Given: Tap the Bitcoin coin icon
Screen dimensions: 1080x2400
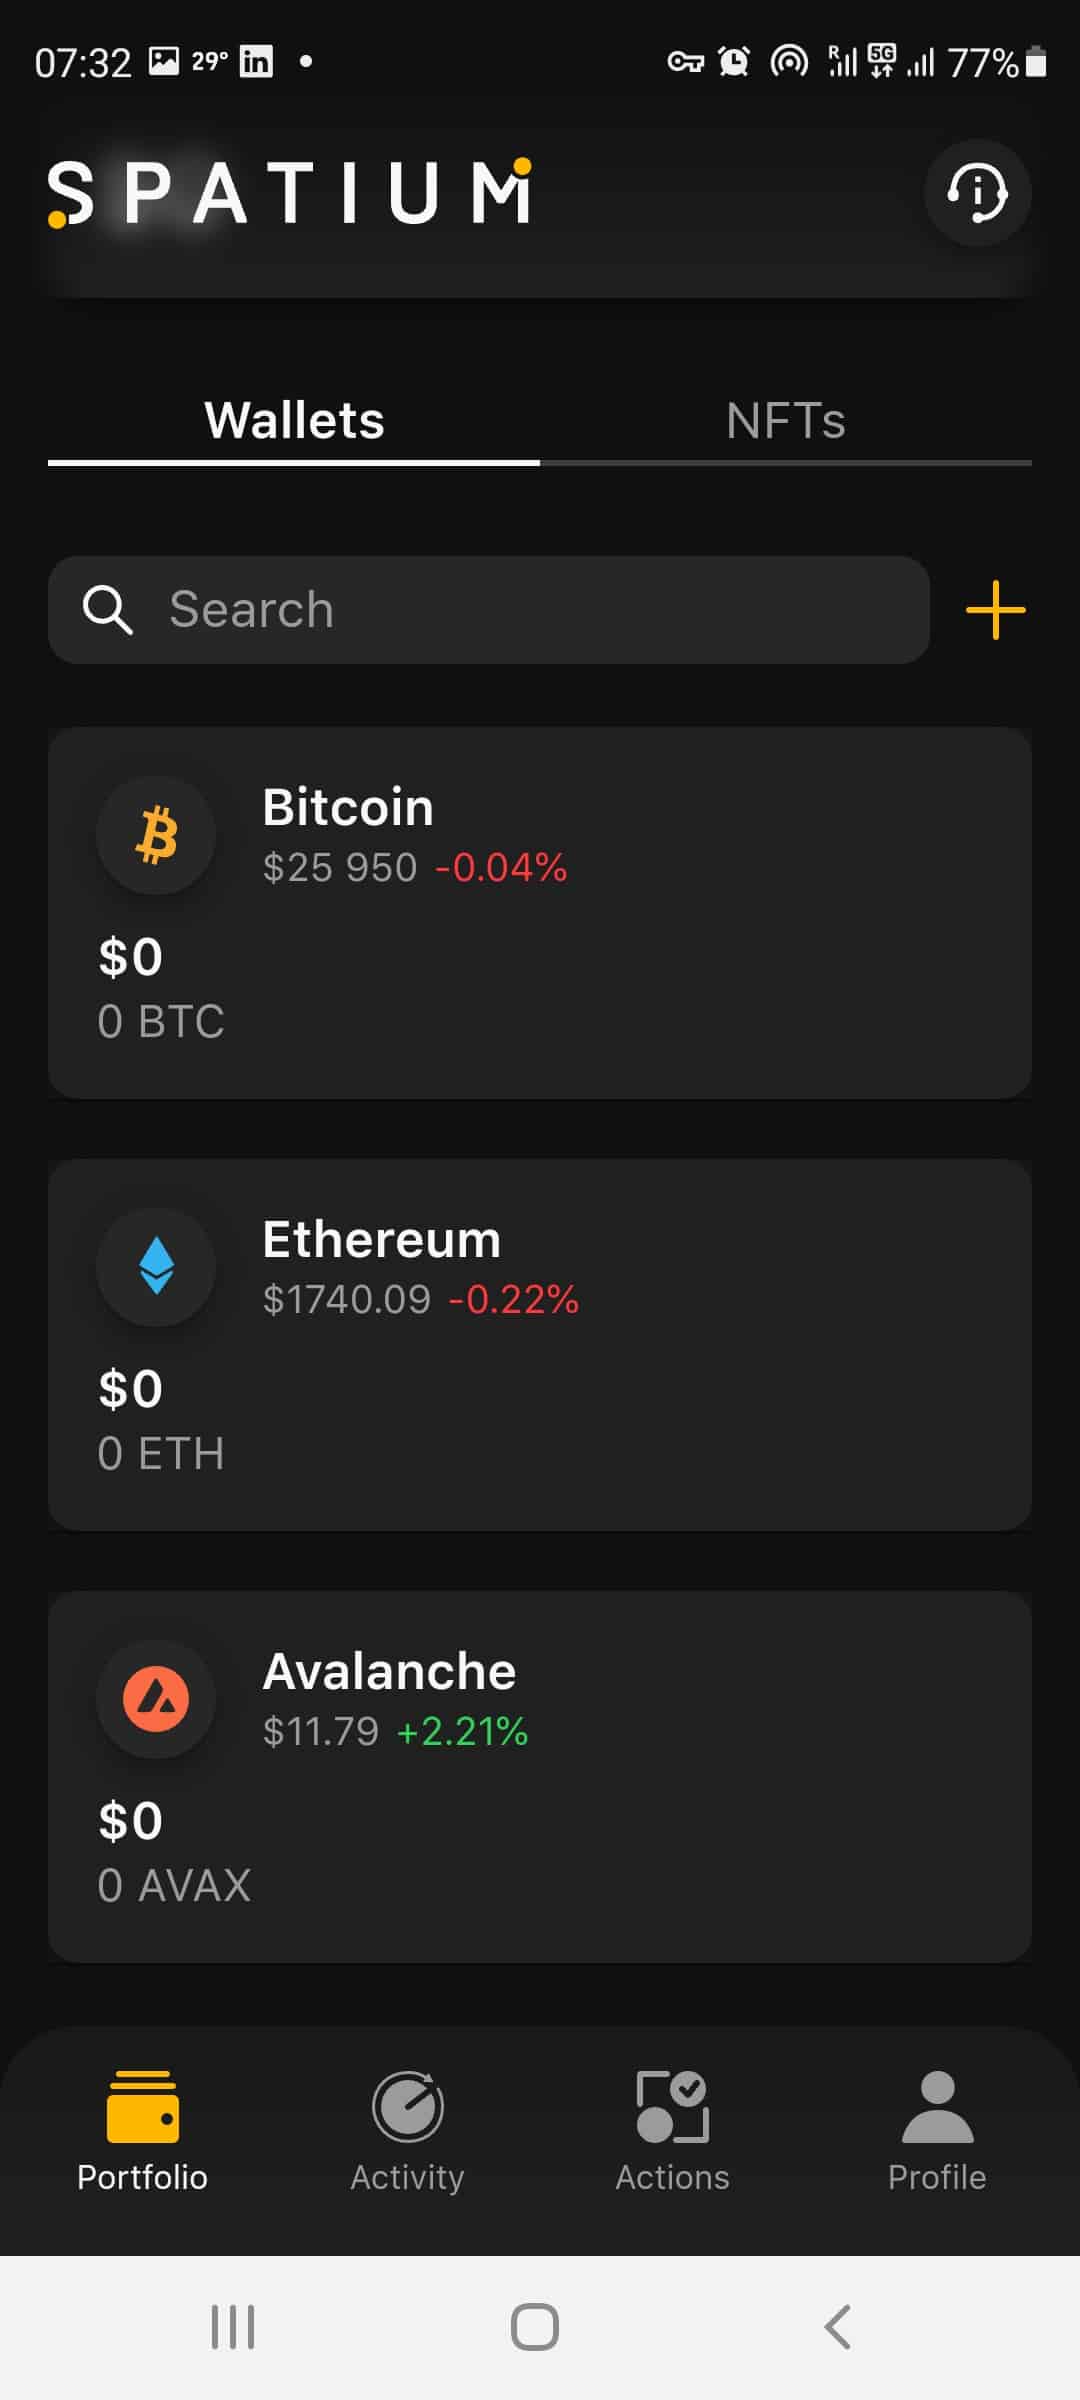Looking at the screenshot, I should point(156,835).
